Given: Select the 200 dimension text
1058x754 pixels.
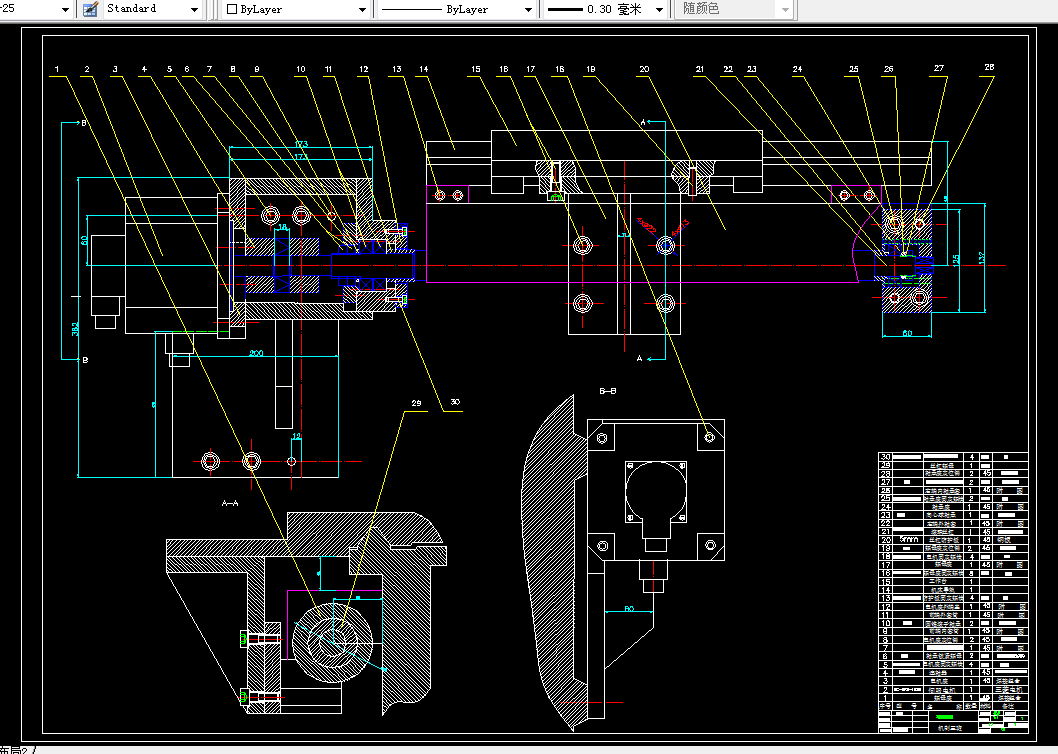Looking at the screenshot, I should point(256,353).
